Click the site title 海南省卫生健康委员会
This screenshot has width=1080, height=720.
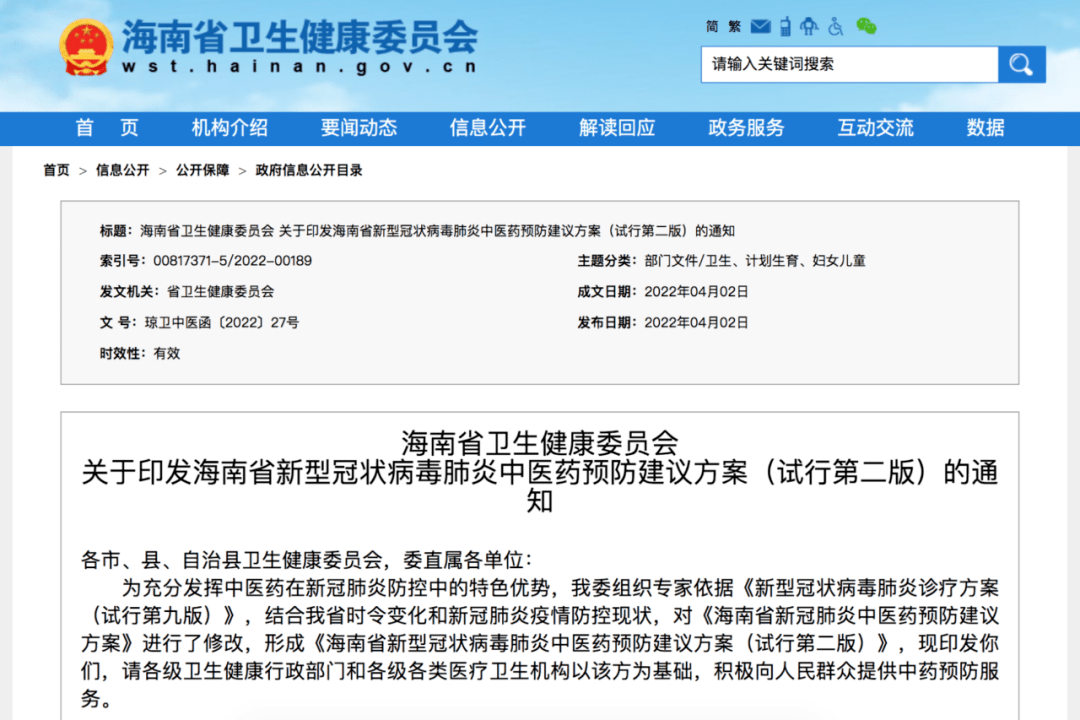coord(300,37)
